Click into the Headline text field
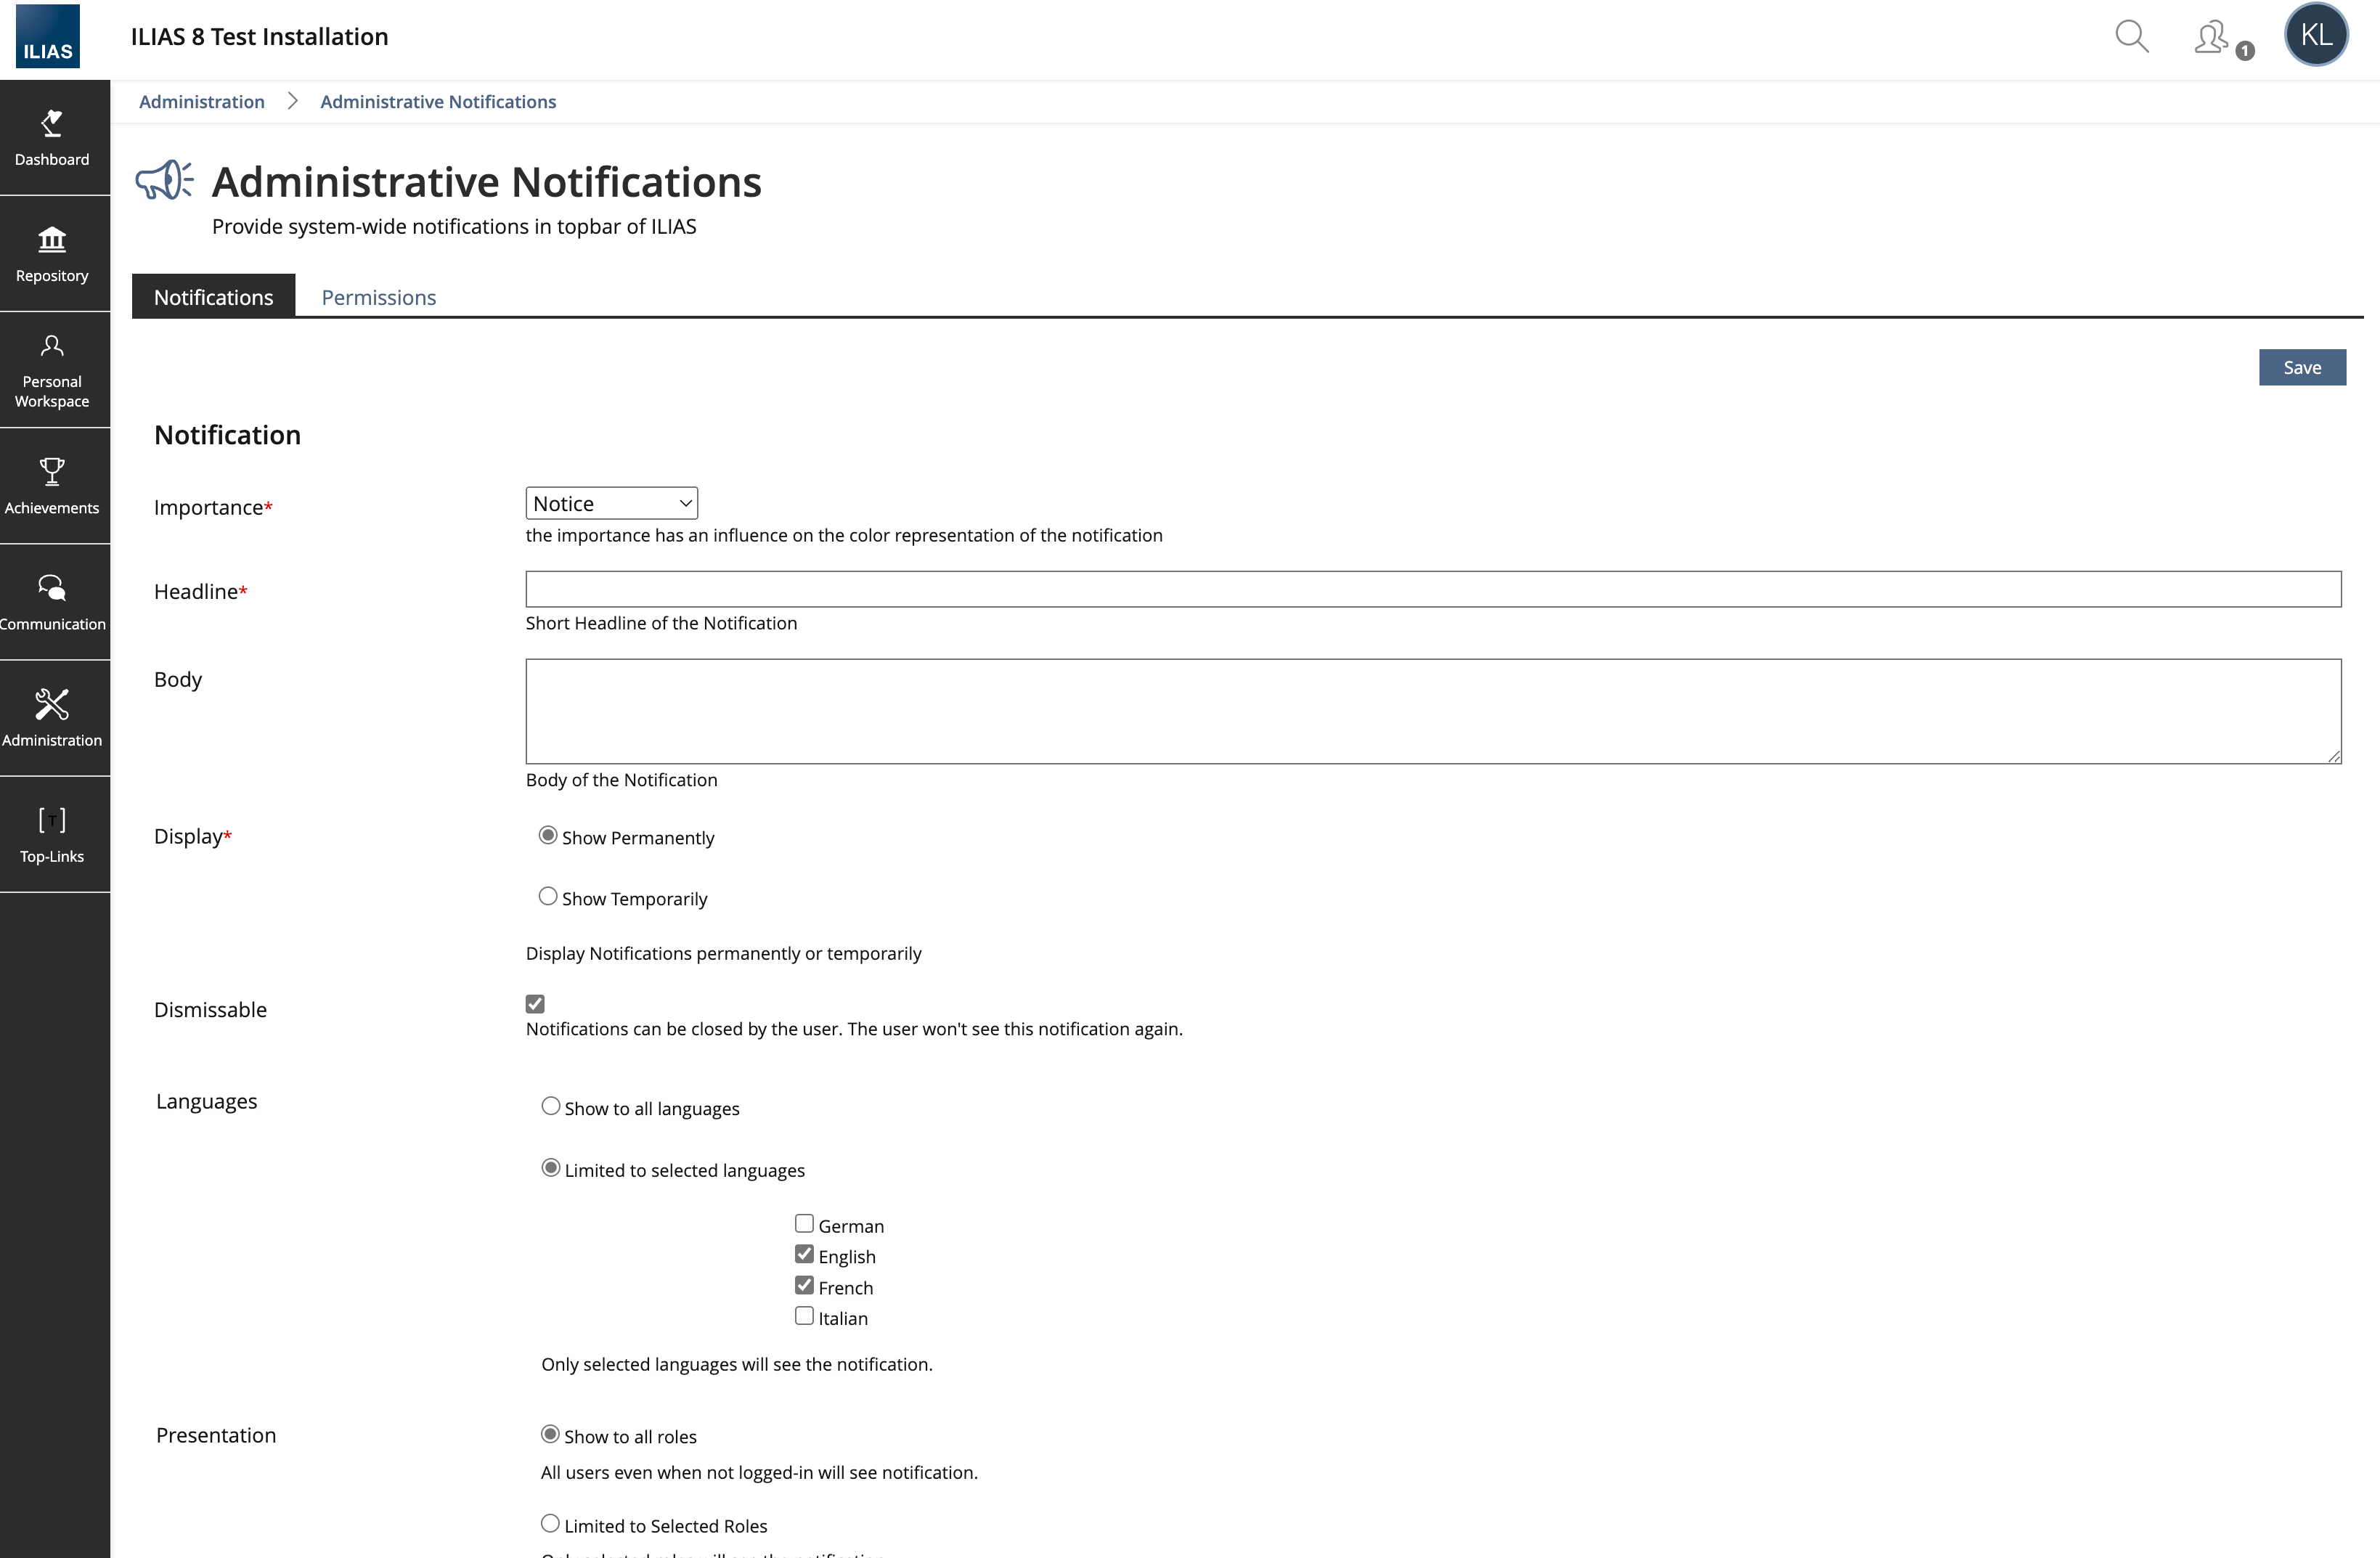This screenshot has height=1558, width=2380. pos(1432,589)
